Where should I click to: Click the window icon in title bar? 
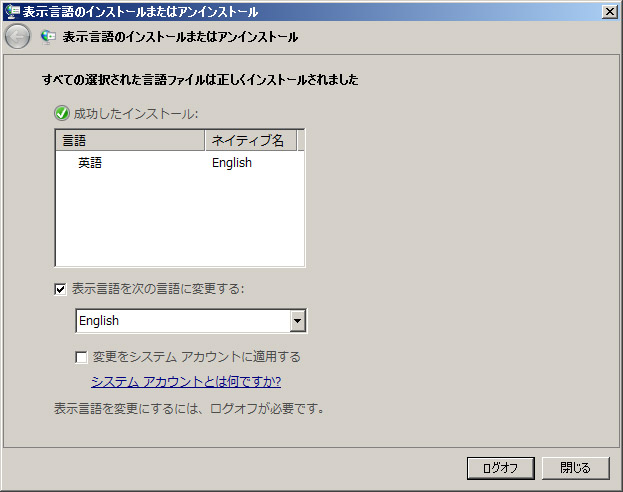[11, 12]
